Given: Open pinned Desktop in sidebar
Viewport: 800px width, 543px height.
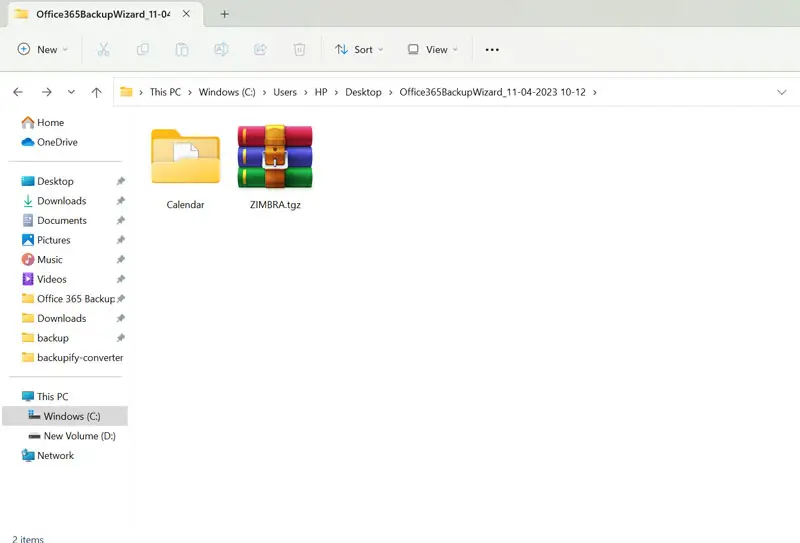Looking at the screenshot, I should [48, 181].
